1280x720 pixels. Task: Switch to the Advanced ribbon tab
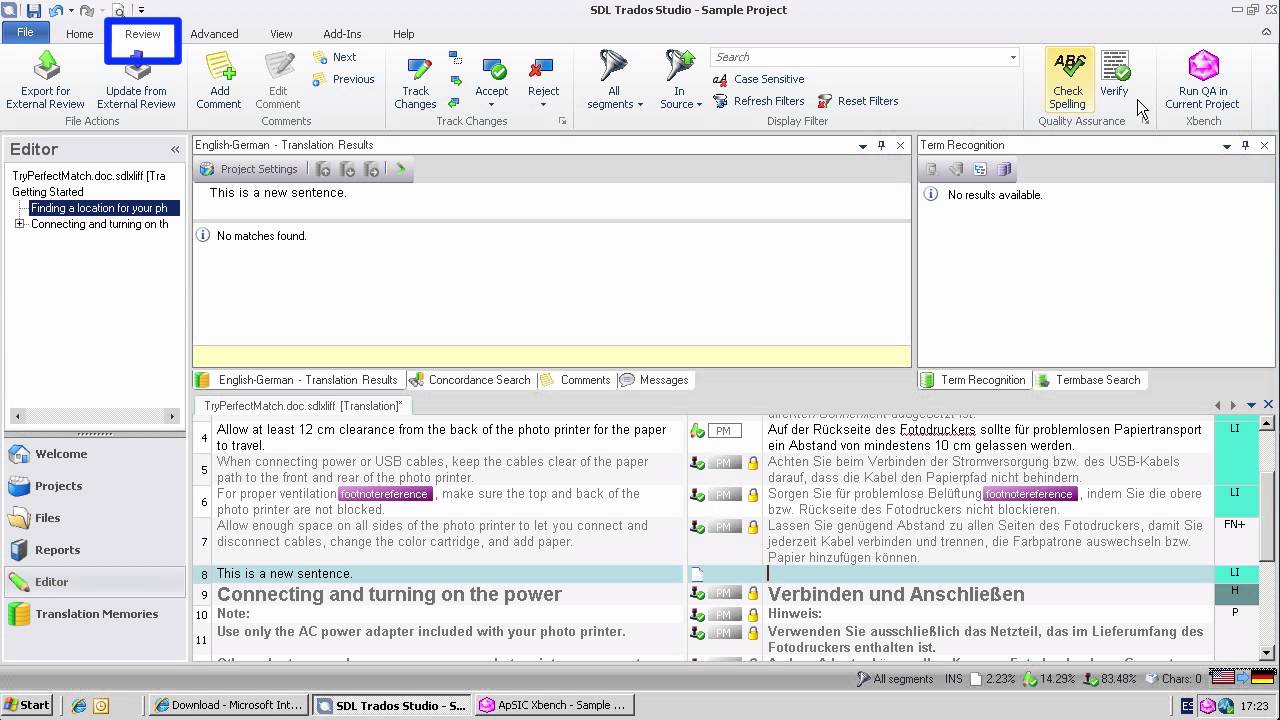214,34
